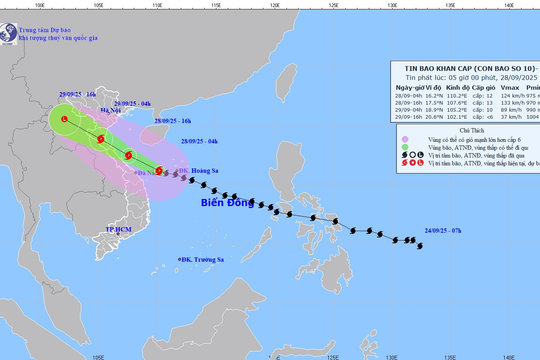The image size is (540, 360).
Task: Click the '28/09-16h' table cell
Action: [x=408, y=103]
